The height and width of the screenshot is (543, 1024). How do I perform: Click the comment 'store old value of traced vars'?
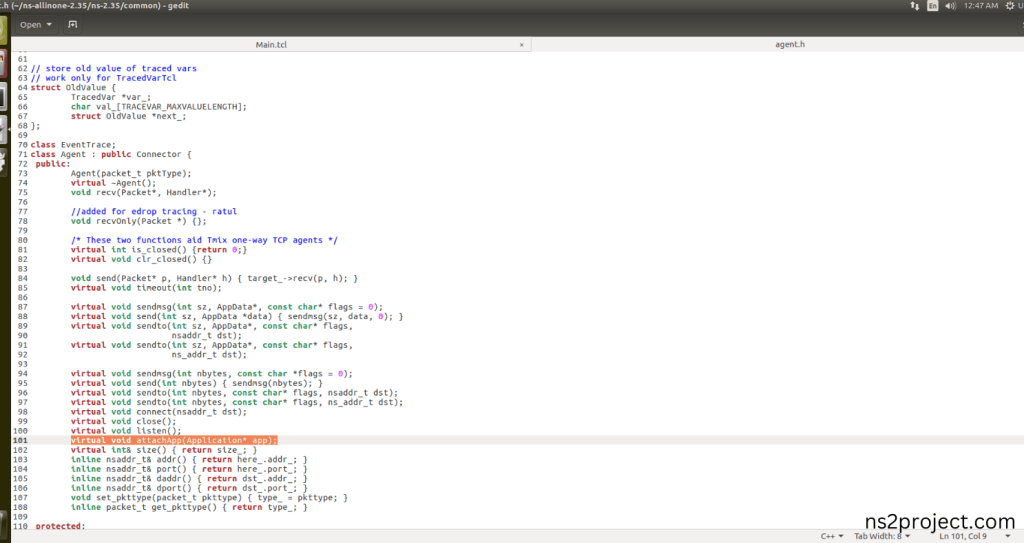[x=114, y=69]
